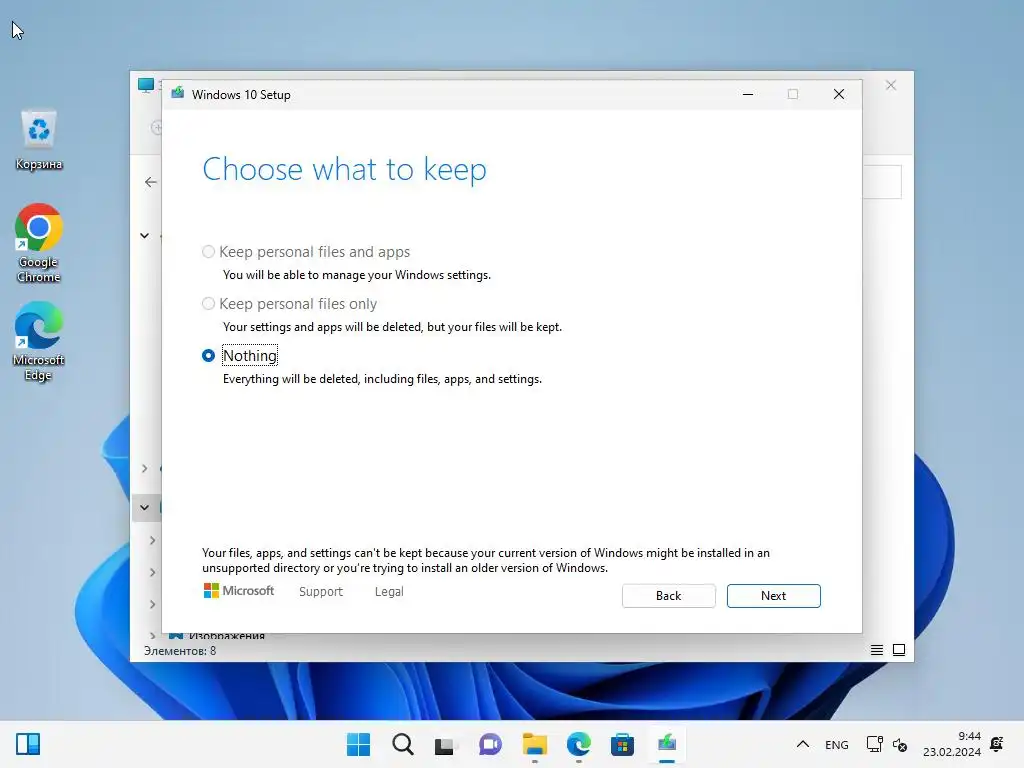Screen dimensions: 1024x768
Task: Open the notification center icon
Action: [x=997, y=744]
